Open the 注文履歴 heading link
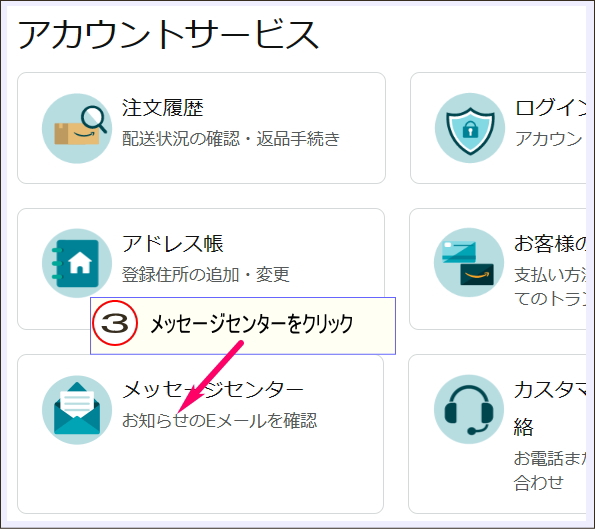The height and width of the screenshot is (529, 595). click(x=163, y=108)
